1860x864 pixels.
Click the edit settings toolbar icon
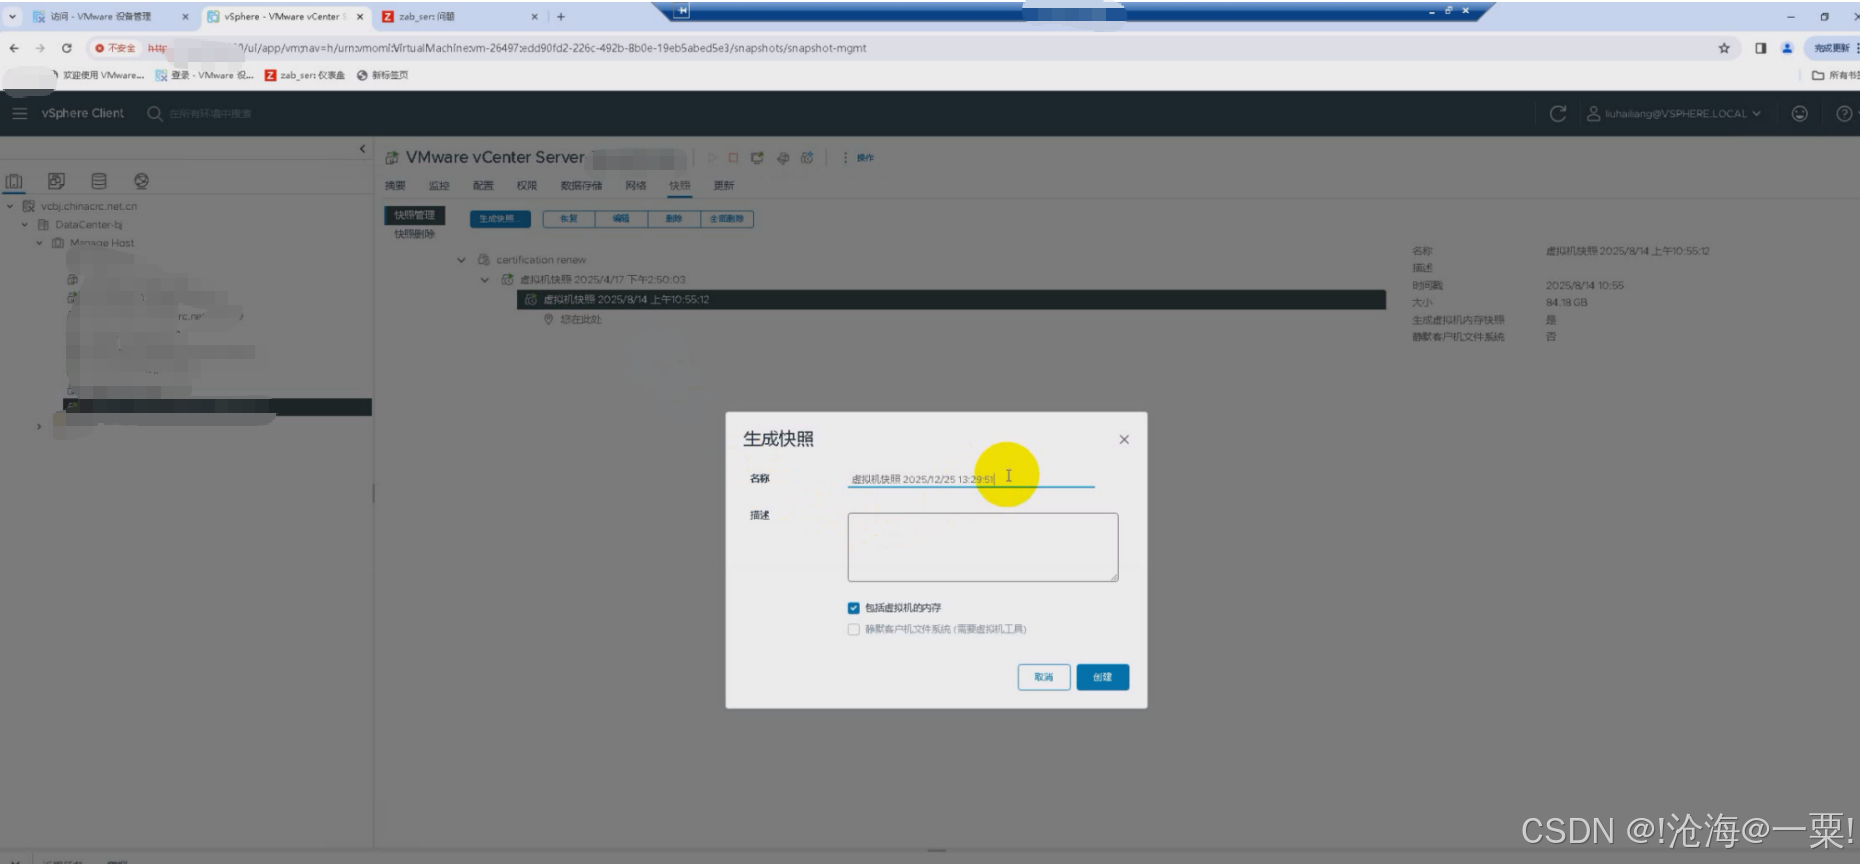783,158
